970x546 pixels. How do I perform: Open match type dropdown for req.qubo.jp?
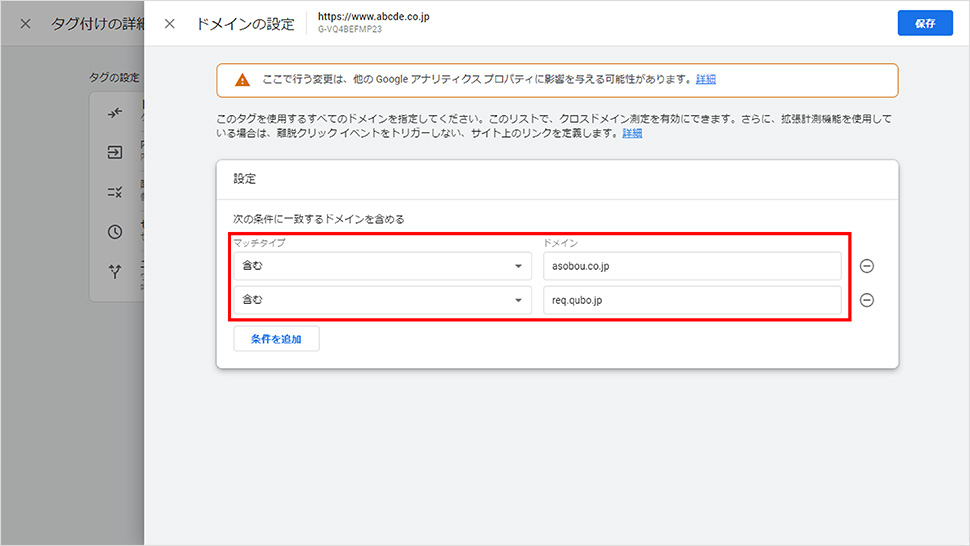click(382, 300)
